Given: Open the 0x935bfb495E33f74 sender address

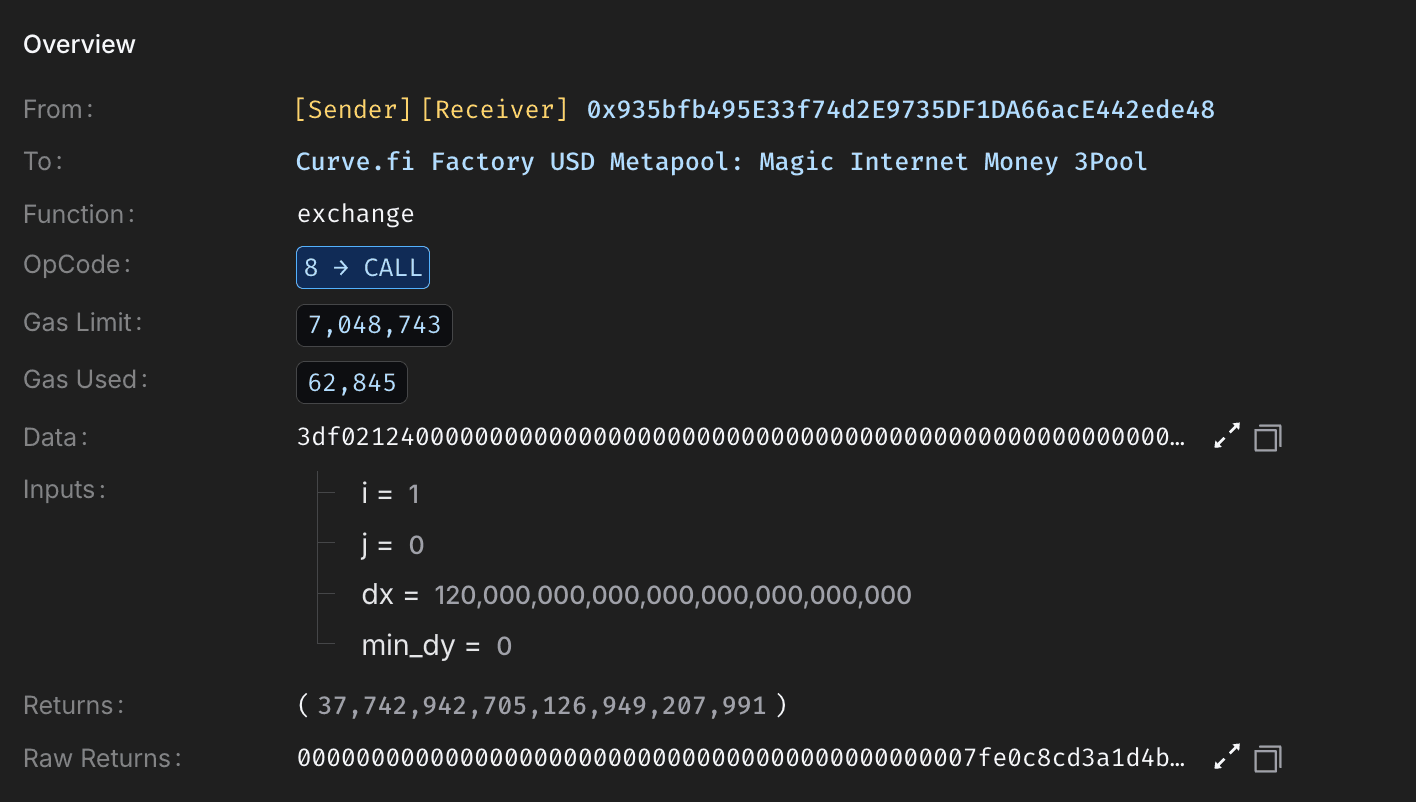Looking at the screenshot, I should coord(898,109).
